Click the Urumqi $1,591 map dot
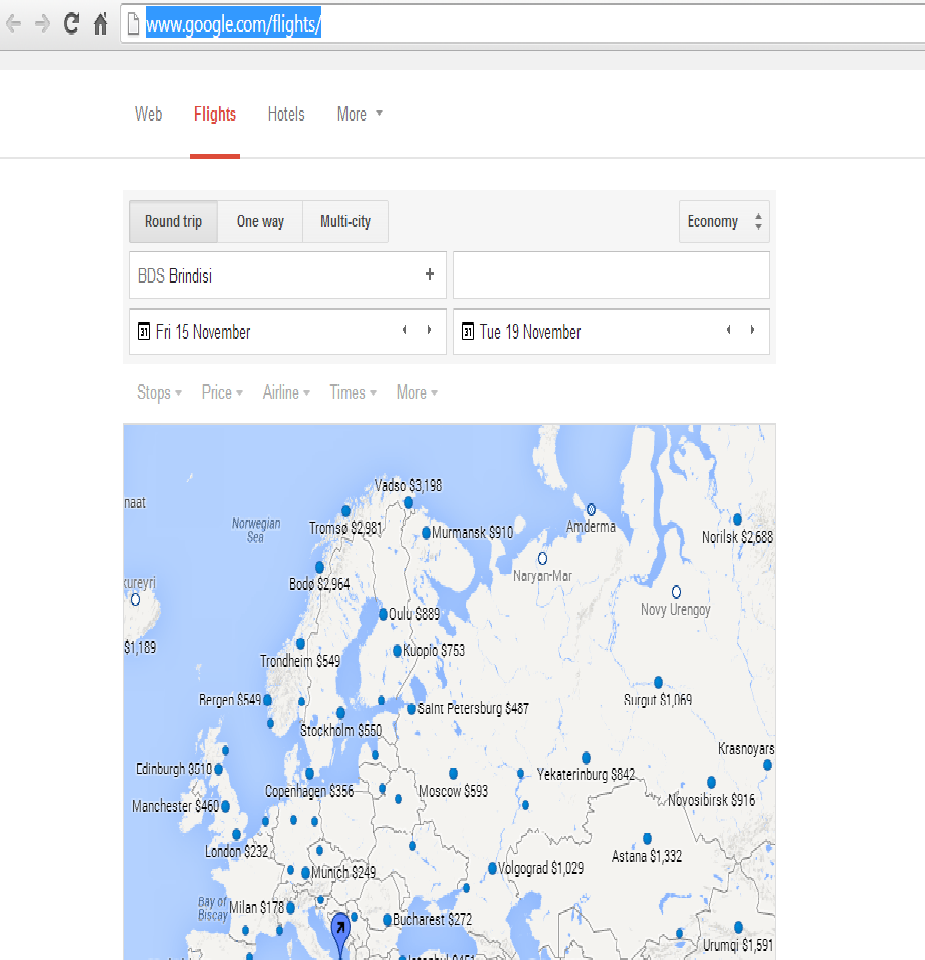 (738, 928)
